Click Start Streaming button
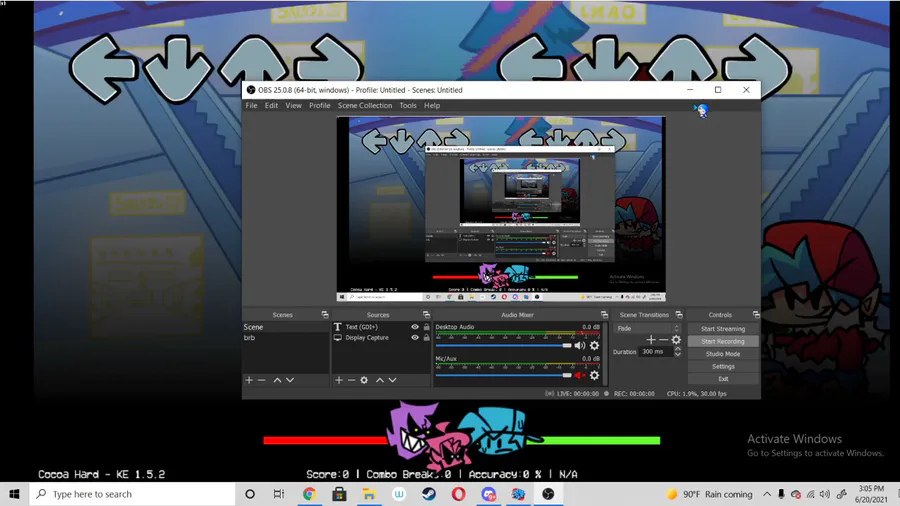The image size is (900, 506). point(723,329)
